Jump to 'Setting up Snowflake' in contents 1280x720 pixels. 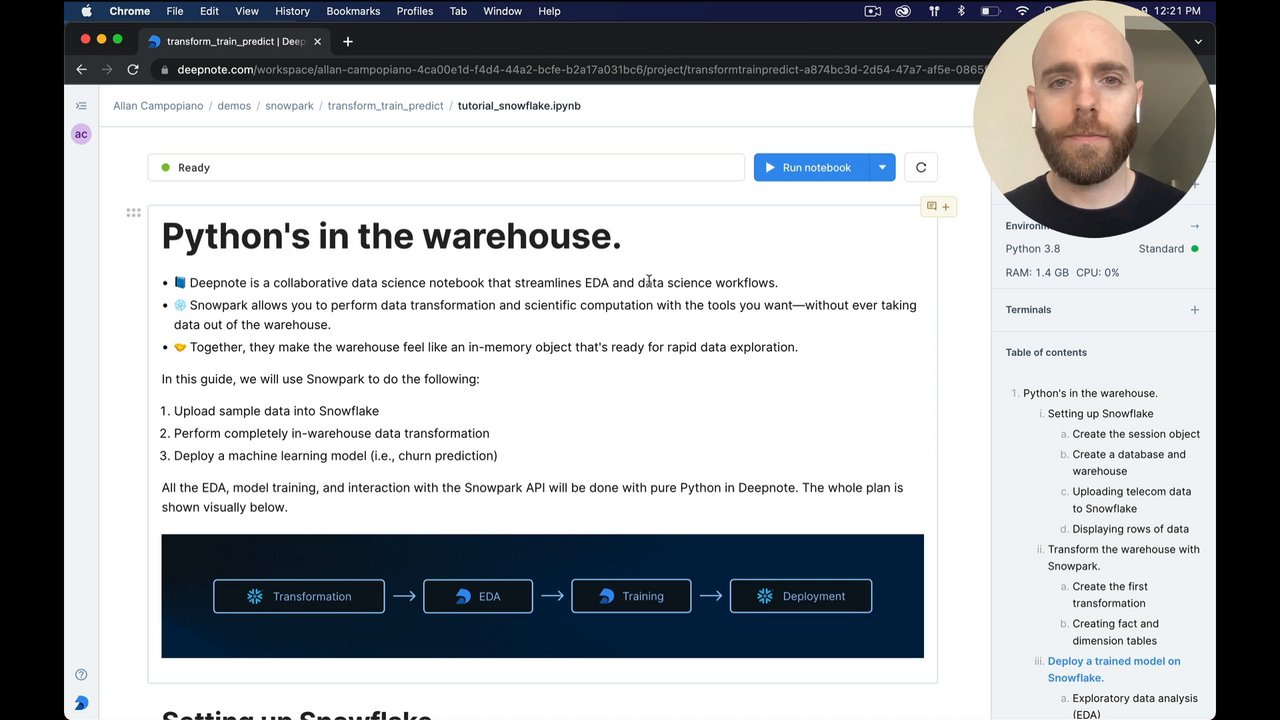point(1100,413)
